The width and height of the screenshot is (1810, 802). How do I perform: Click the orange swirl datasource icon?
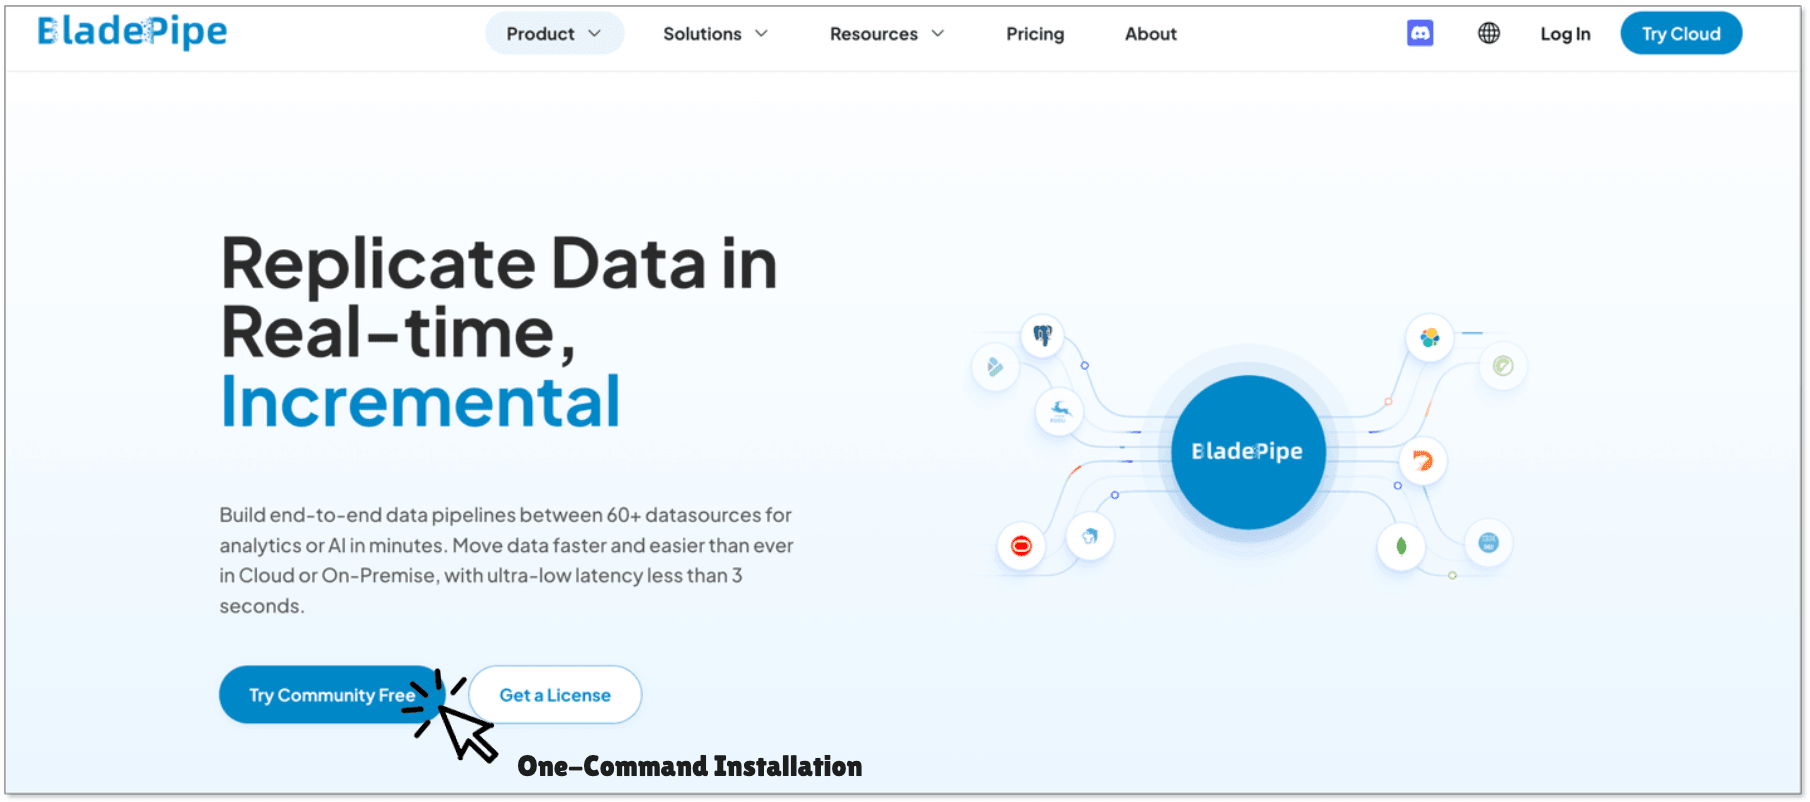(x=1422, y=461)
